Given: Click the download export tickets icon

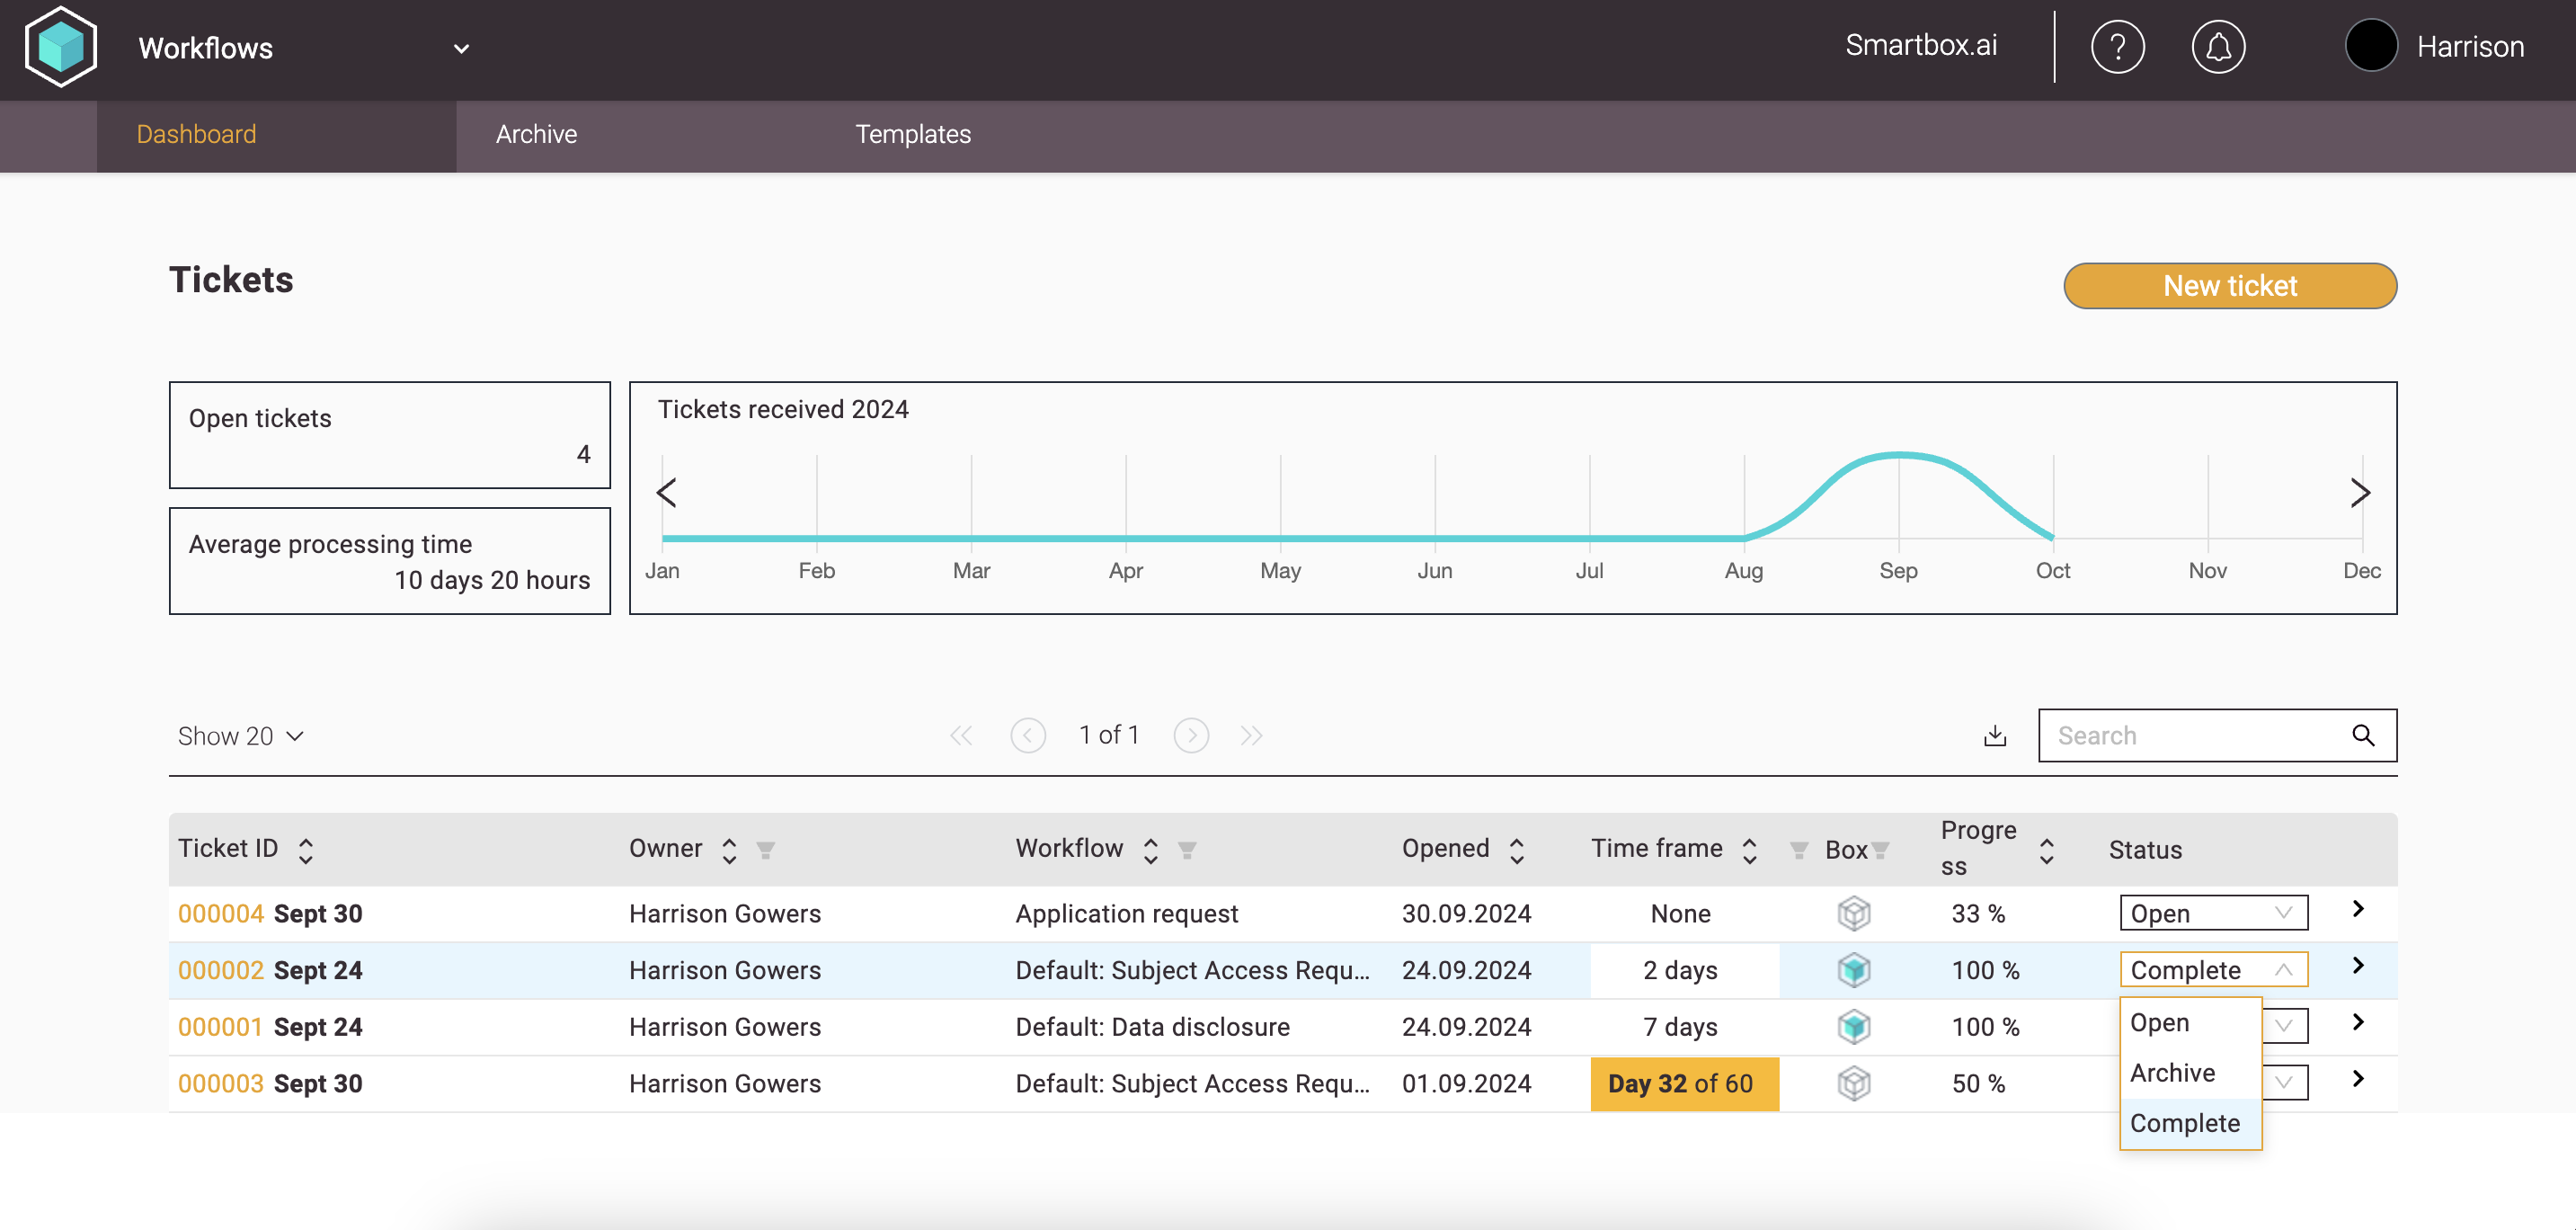Looking at the screenshot, I should point(1994,736).
